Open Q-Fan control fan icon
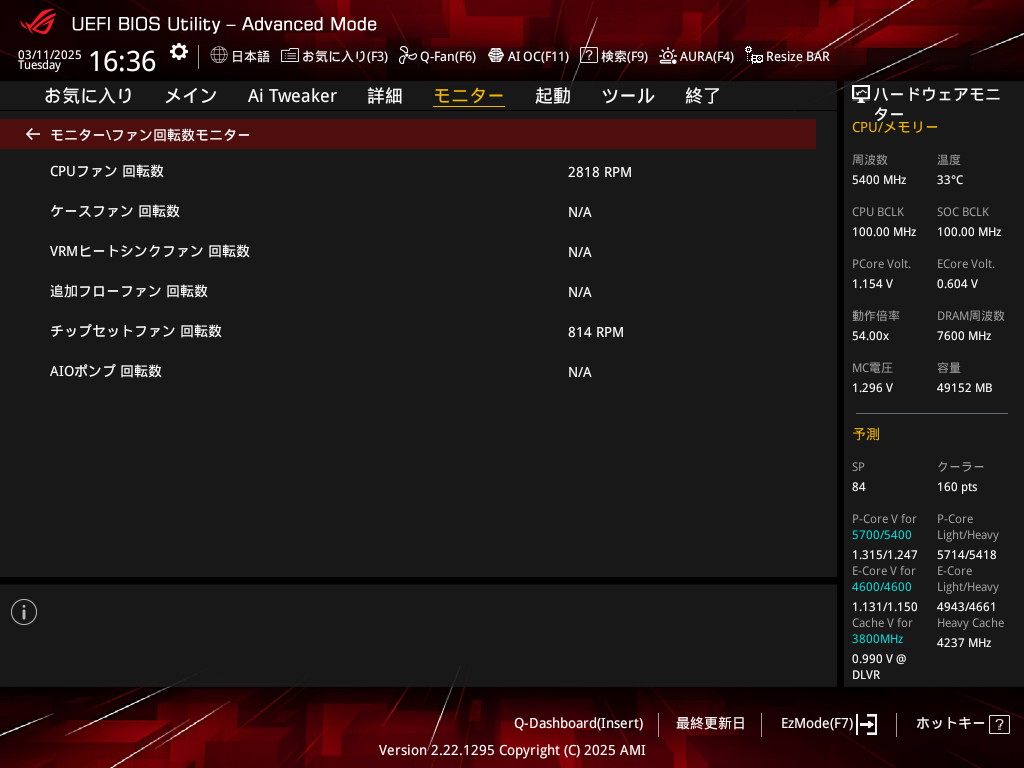The image size is (1024, 768). coord(408,56)
